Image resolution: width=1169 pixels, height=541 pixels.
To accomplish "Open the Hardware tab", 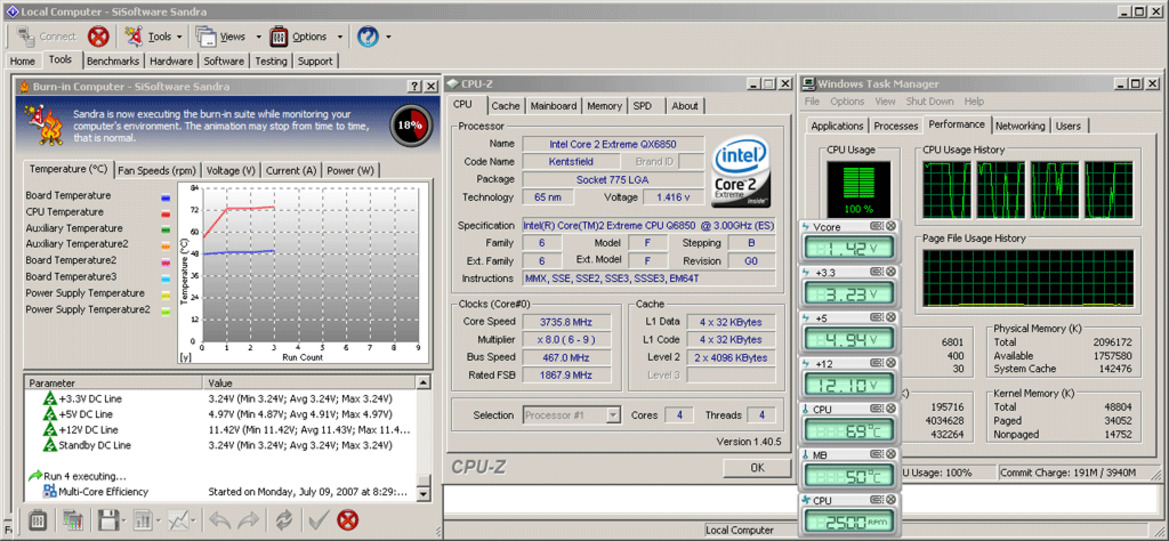I will point(171,61).
